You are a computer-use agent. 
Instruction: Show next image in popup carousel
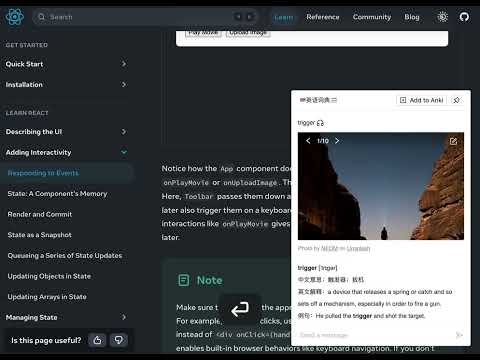tap(337, 141)
